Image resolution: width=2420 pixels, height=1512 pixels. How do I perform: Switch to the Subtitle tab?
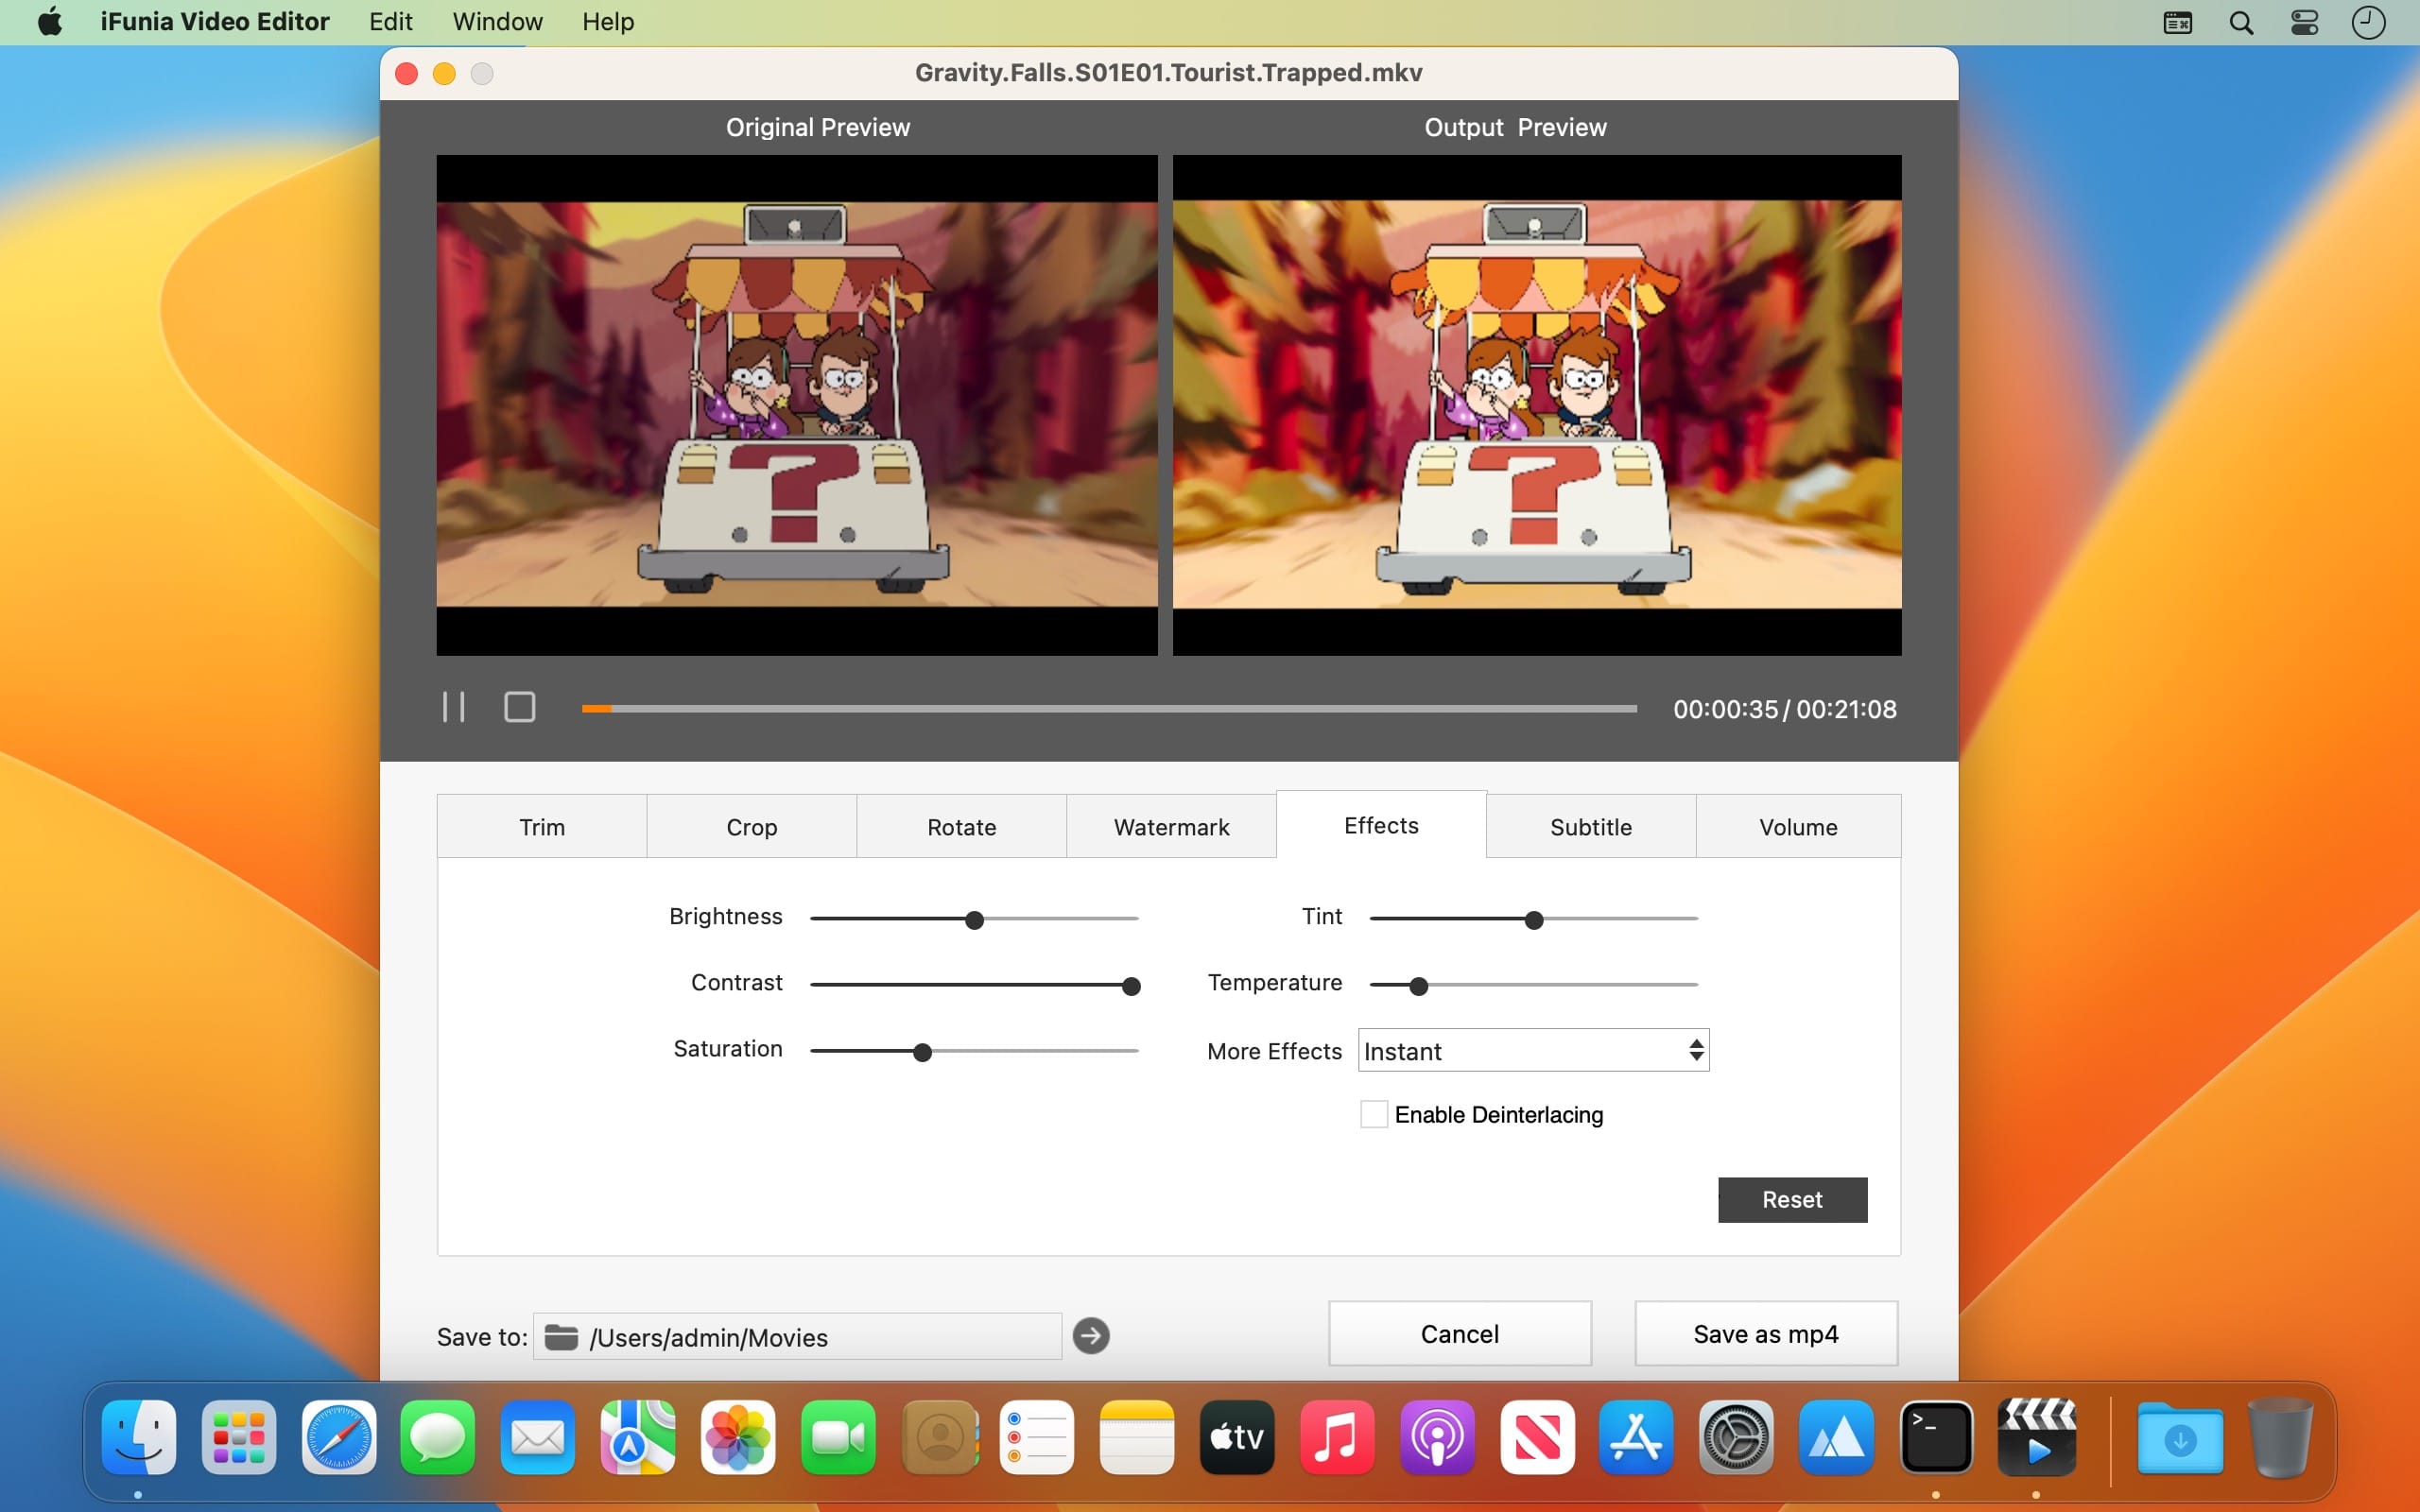(1591, 826)
